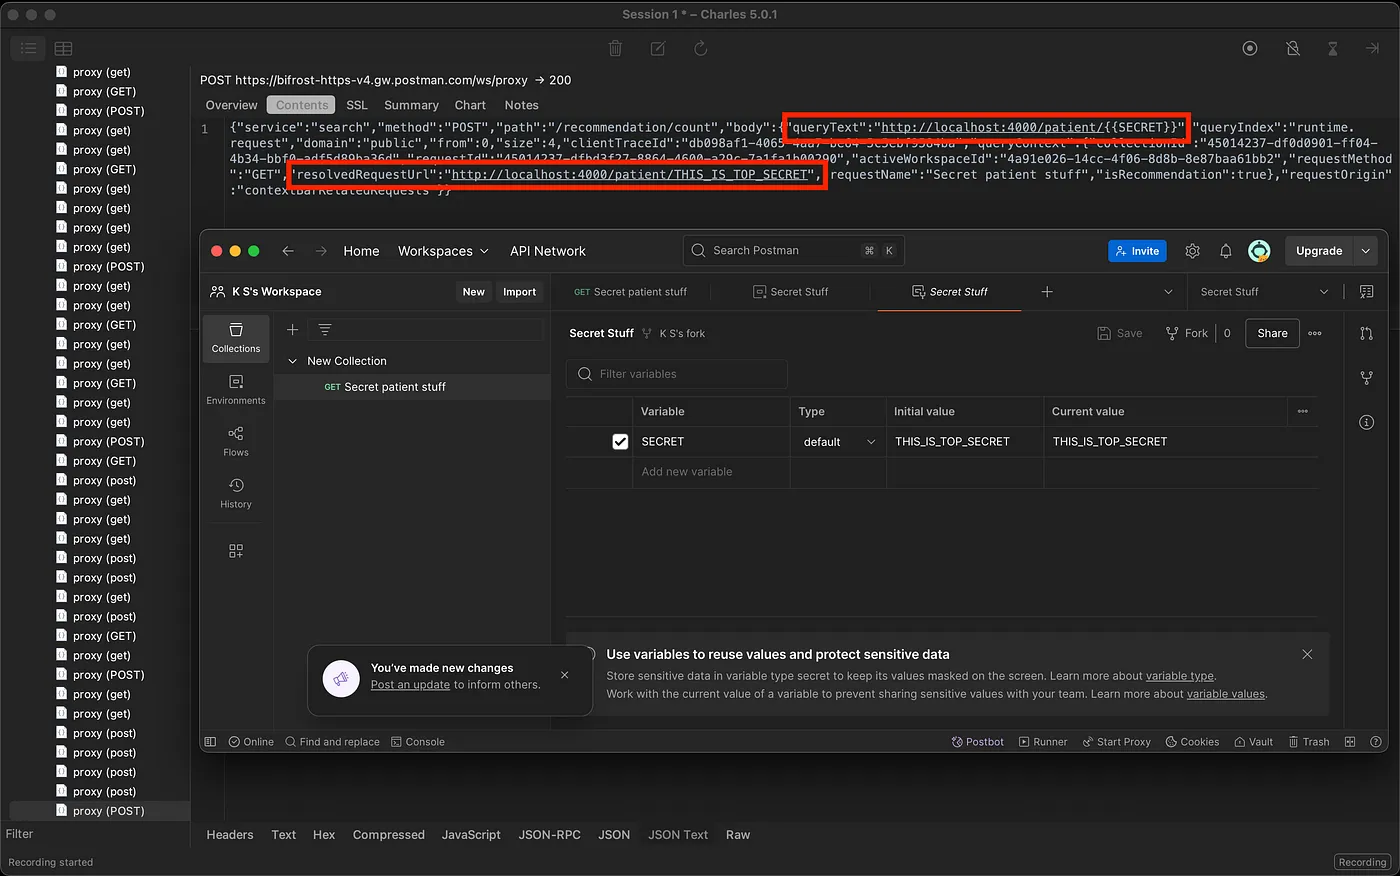Select the JSON Text view tab
Screen dimensions: 1400x876
(x=677, y=835)
